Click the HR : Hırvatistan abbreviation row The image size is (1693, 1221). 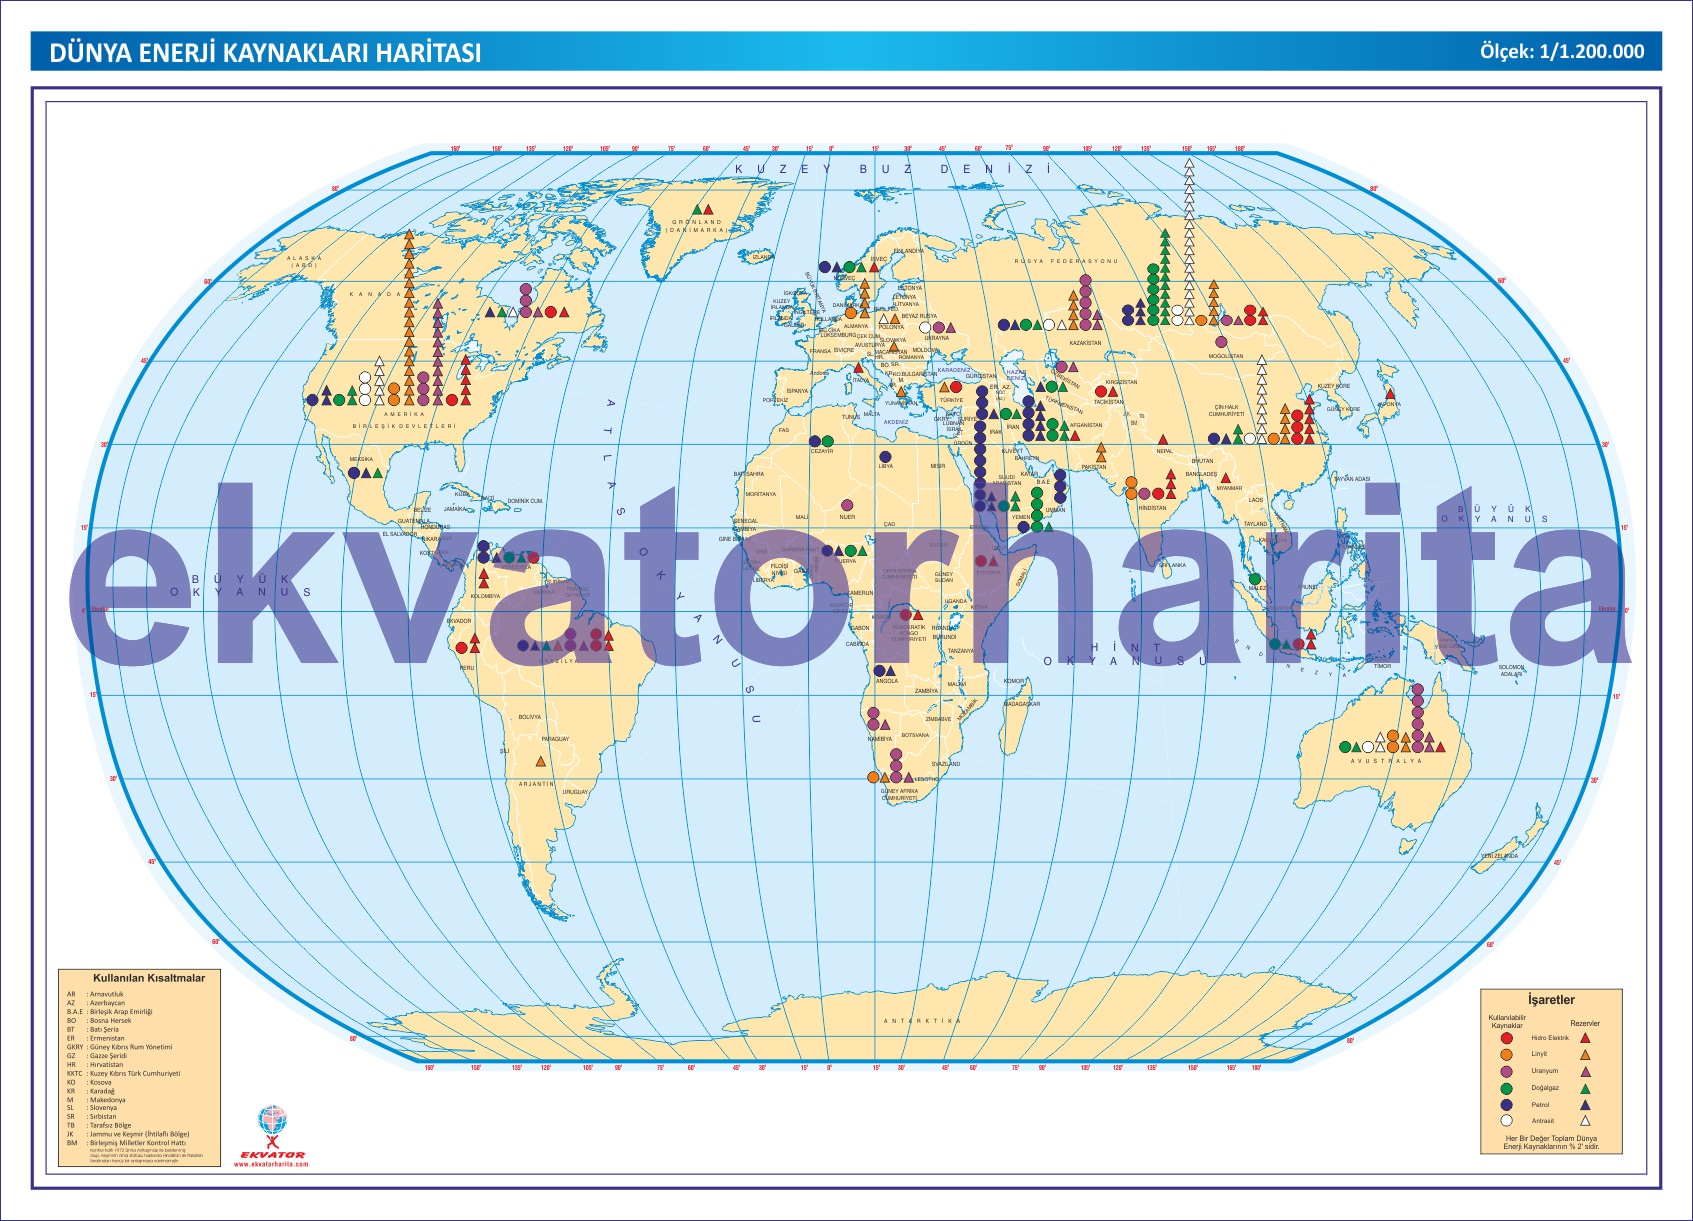(x=95, y=1065)
